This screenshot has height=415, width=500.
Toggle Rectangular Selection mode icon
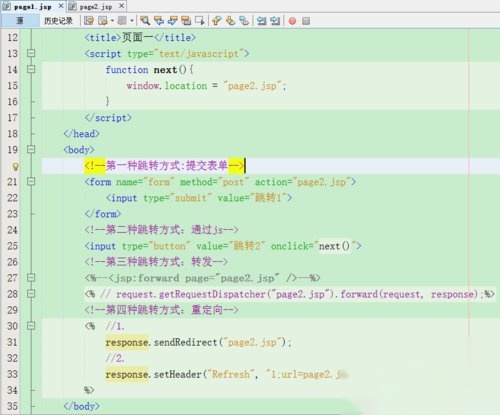pos(200,21)
